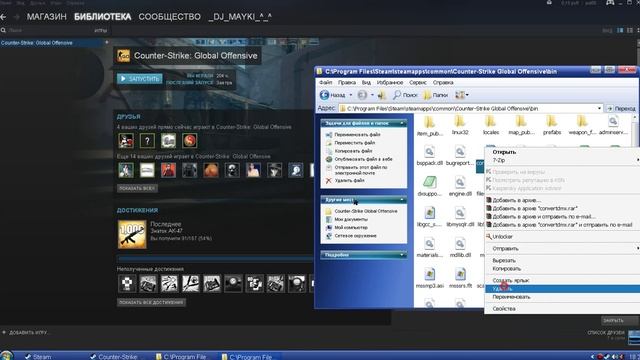Switch to МАГАЗИН tab in Steam
The width and height of the screenshot is (640, 360).
47,17
